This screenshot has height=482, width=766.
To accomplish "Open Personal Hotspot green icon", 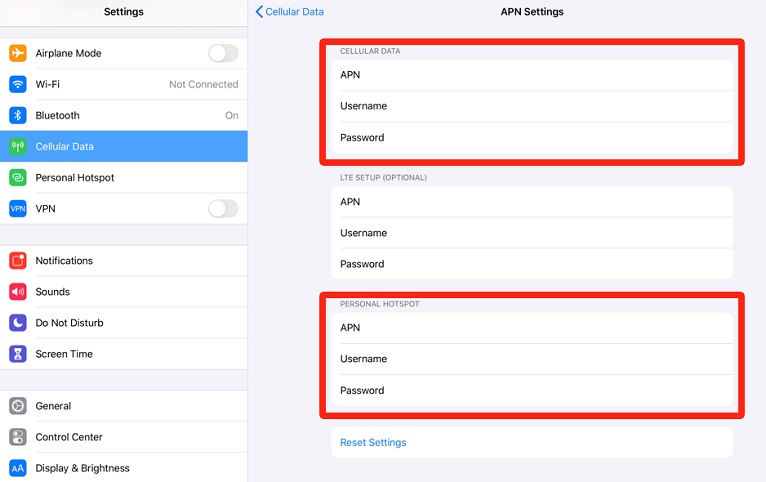I will 18,177.
